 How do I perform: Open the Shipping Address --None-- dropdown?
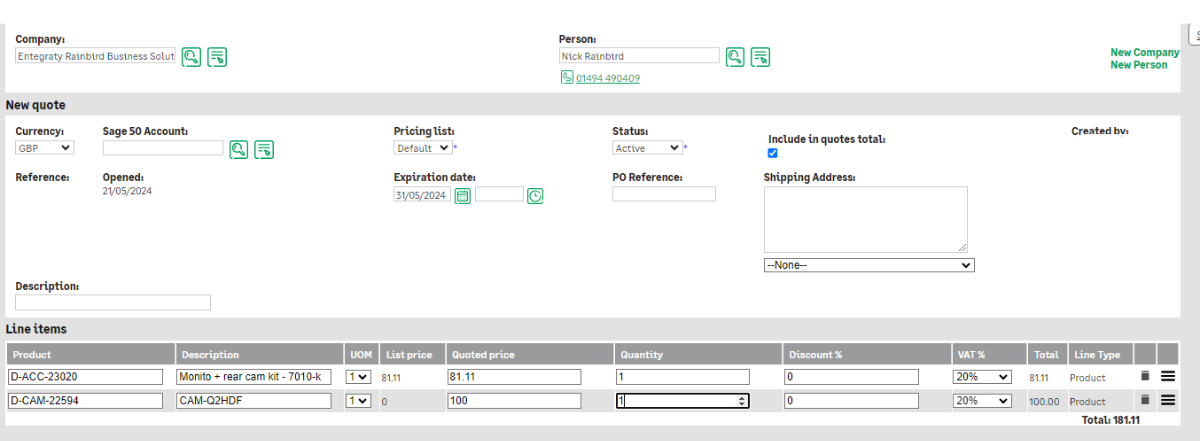tap(869, 265)
